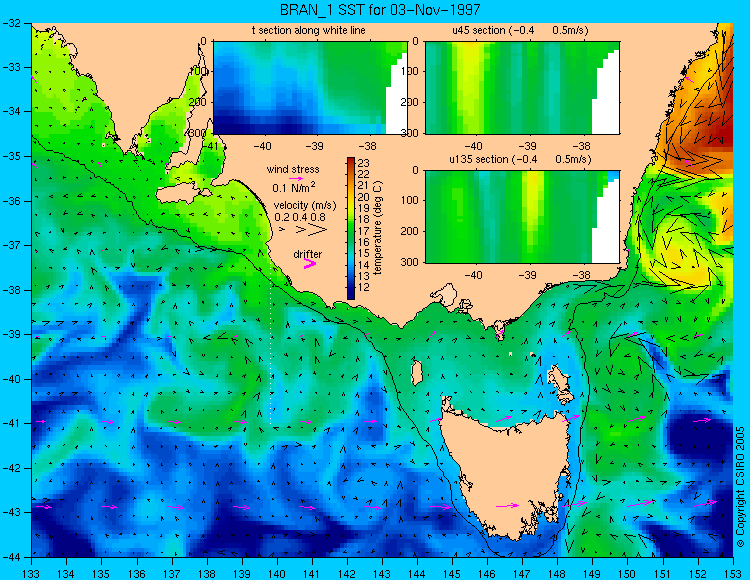Open the u45 velocity section inset plot

[x=522, y=88]
